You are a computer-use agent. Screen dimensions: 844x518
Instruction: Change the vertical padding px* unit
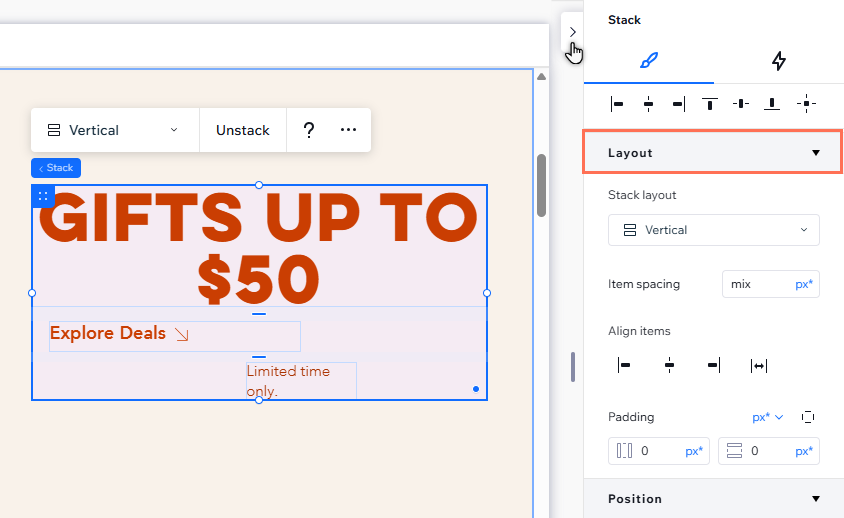tap(804, 451)
